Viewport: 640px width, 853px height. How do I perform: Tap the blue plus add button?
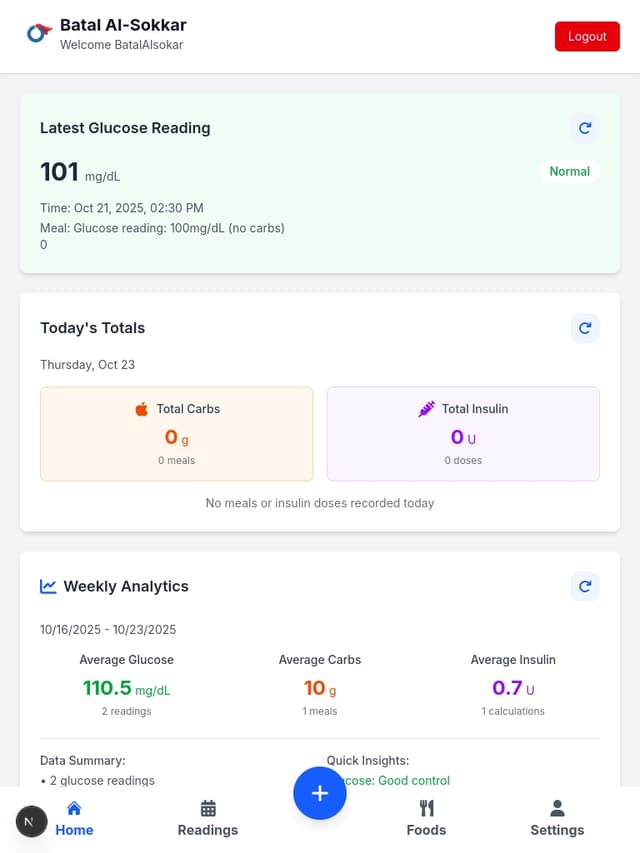pos(319,793)
